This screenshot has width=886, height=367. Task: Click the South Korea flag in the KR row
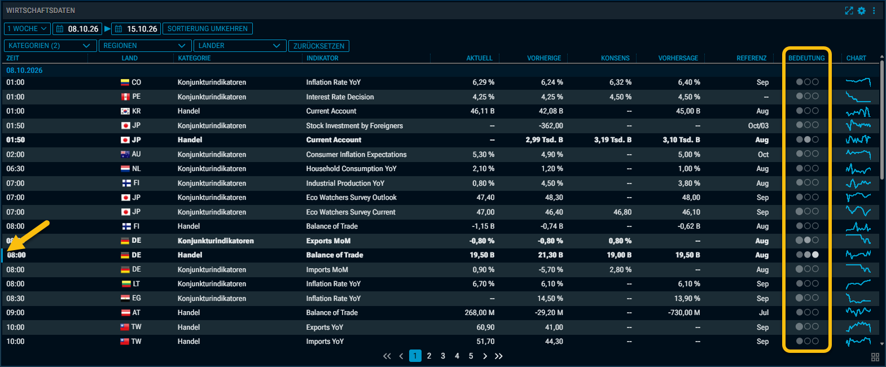click(125, 111)
